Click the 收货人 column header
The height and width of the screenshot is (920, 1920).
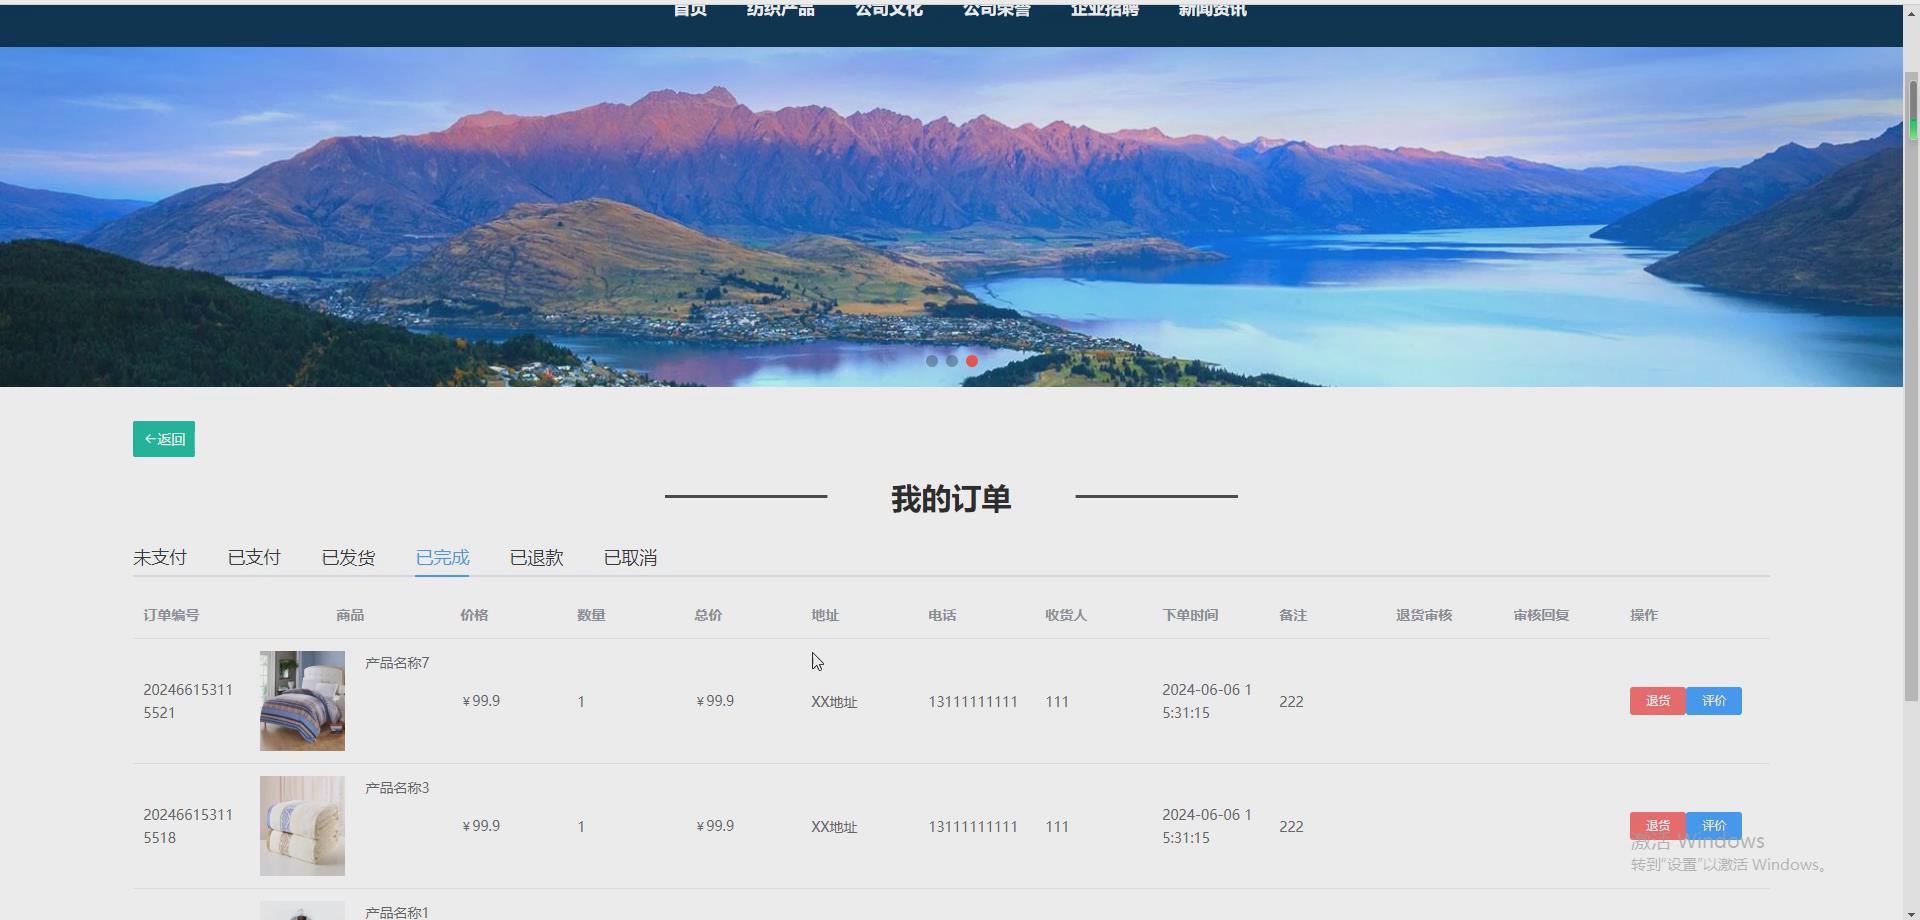pyautogui.click(x=1066, y=615)
